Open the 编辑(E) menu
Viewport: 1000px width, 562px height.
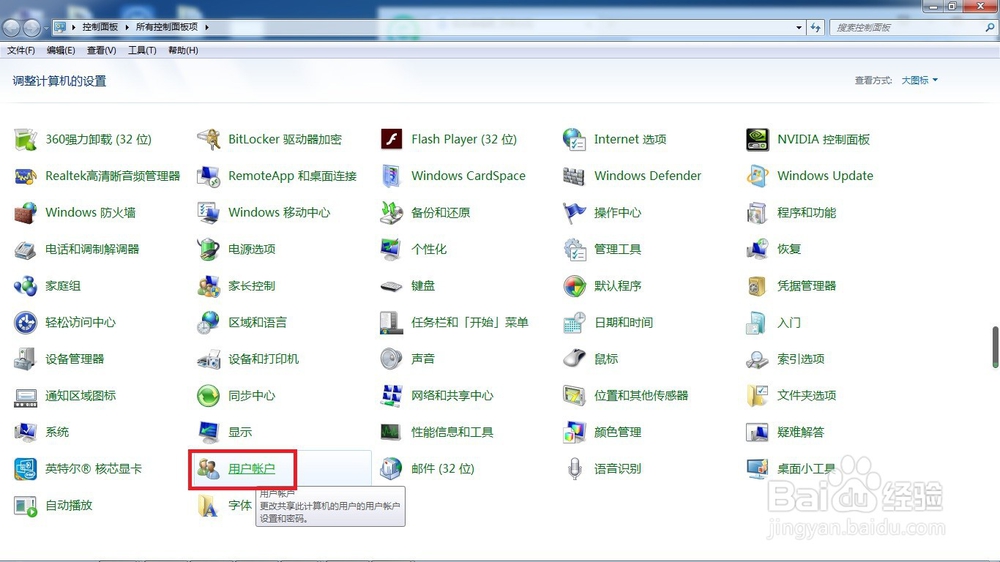pyautogui.click(x=61, y=50)
